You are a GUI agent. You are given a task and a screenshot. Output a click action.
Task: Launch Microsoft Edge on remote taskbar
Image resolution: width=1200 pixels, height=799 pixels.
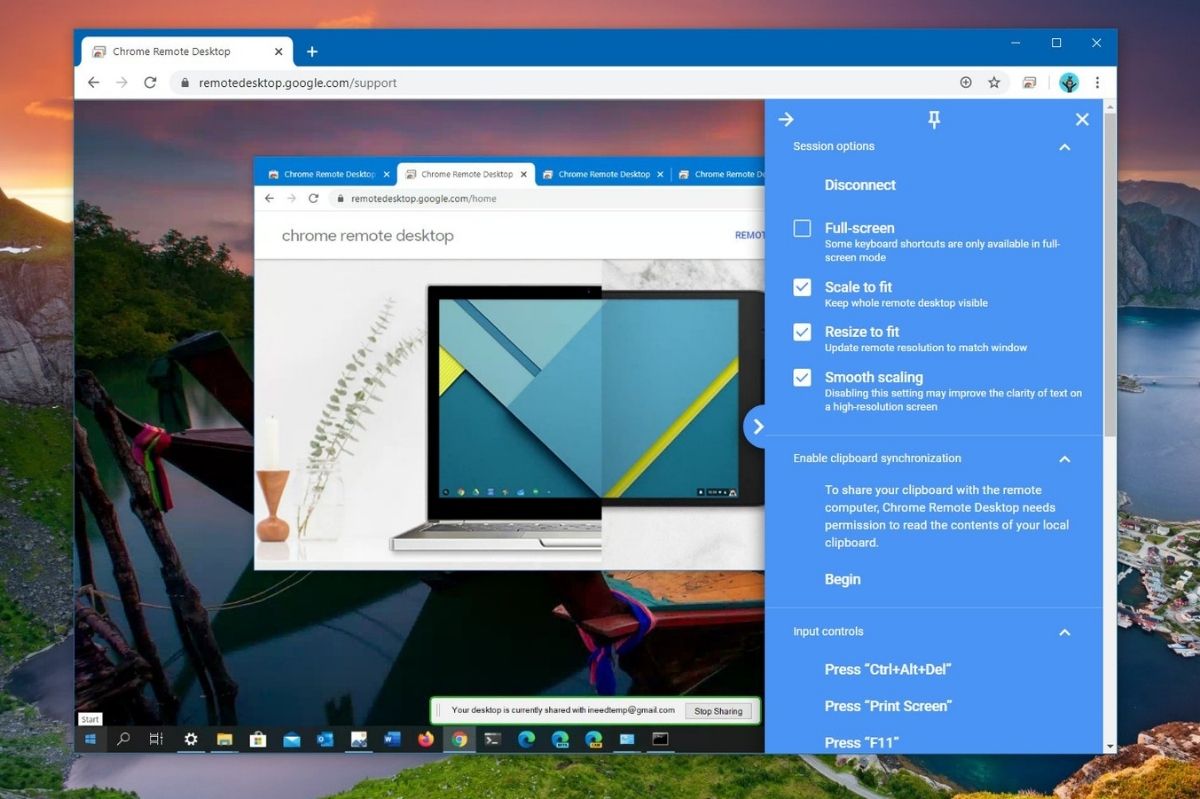tap(526, 740)
